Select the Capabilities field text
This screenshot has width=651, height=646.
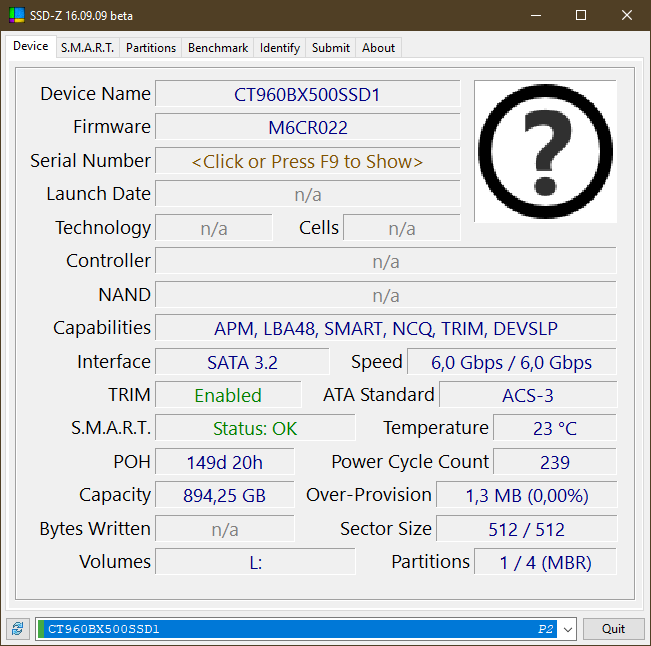click(385, 328)
